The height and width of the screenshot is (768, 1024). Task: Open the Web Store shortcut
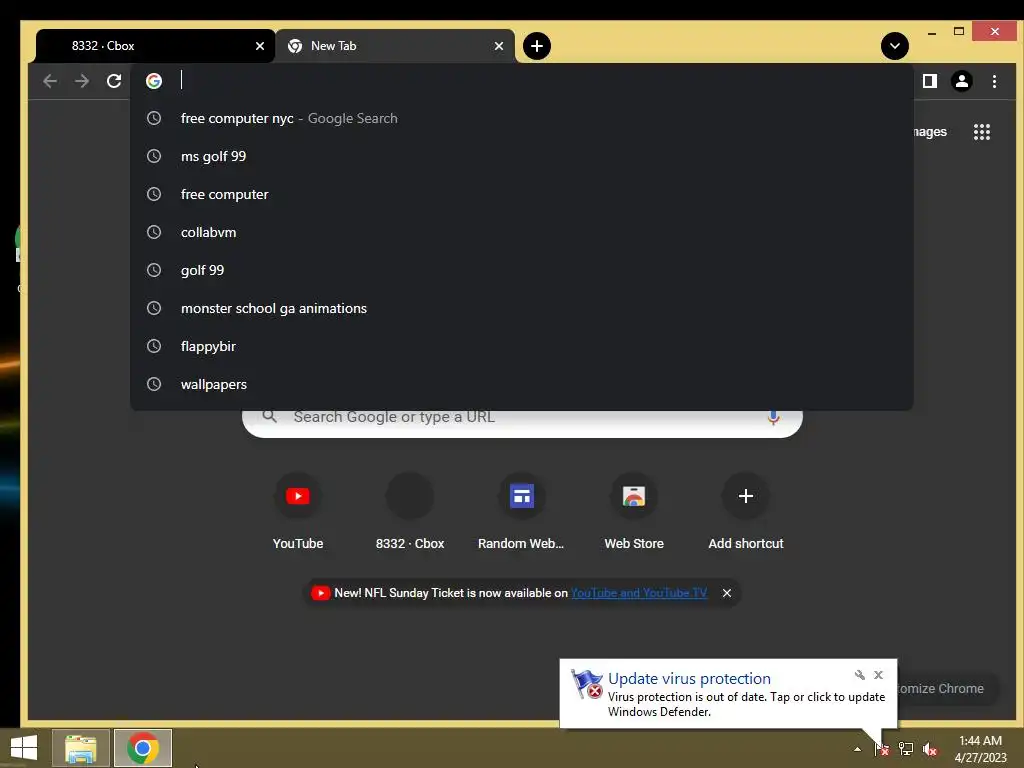point(633,512)
